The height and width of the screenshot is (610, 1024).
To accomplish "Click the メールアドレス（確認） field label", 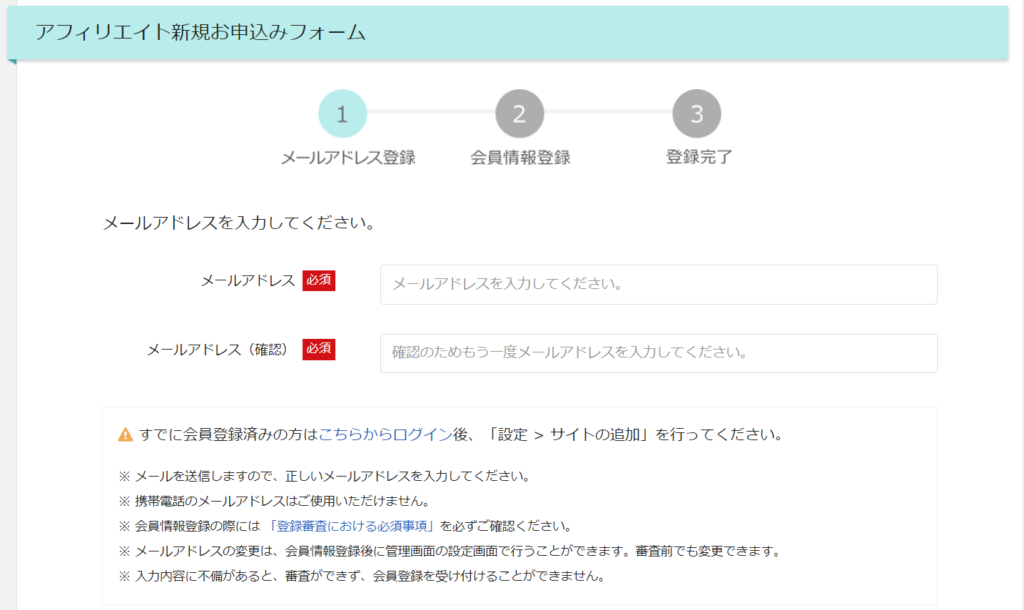I will tap(219, 350).
